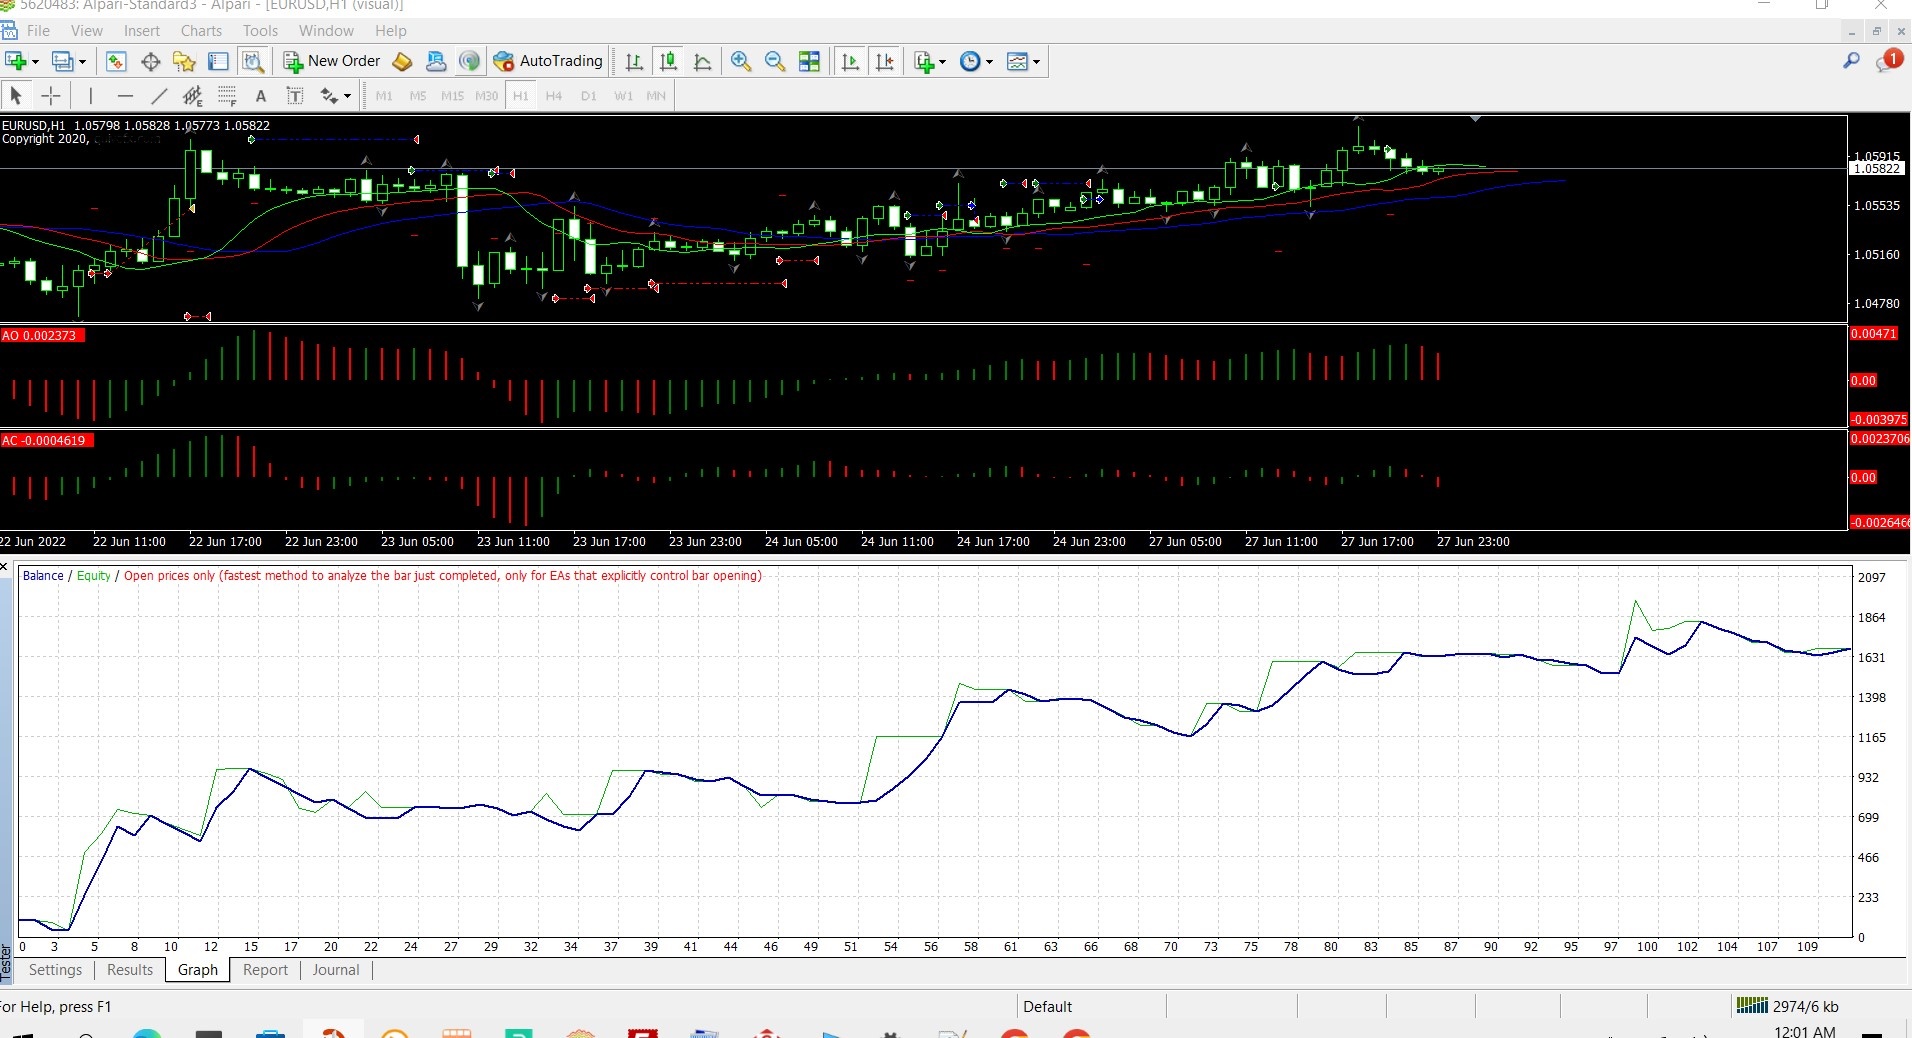This screenshot has width=1912, height=1038.
Task: Toggle chart auto scroll
Action: pyautogui.click(x=850, y=61)
